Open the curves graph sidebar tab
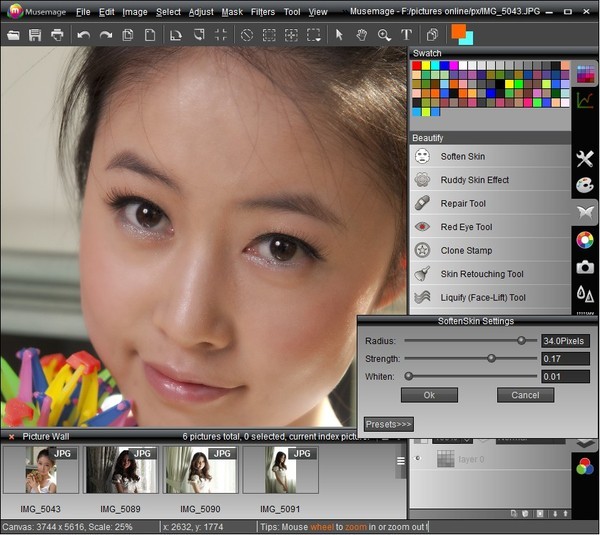600x535 pixels. [x=585, y=100]
